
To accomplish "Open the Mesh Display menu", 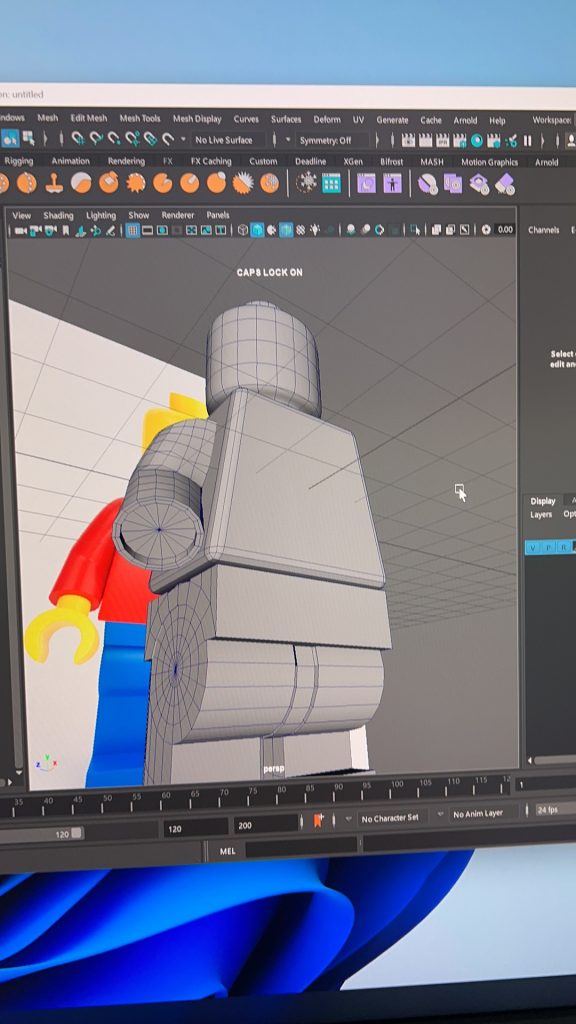I will (x=197, y=119).
